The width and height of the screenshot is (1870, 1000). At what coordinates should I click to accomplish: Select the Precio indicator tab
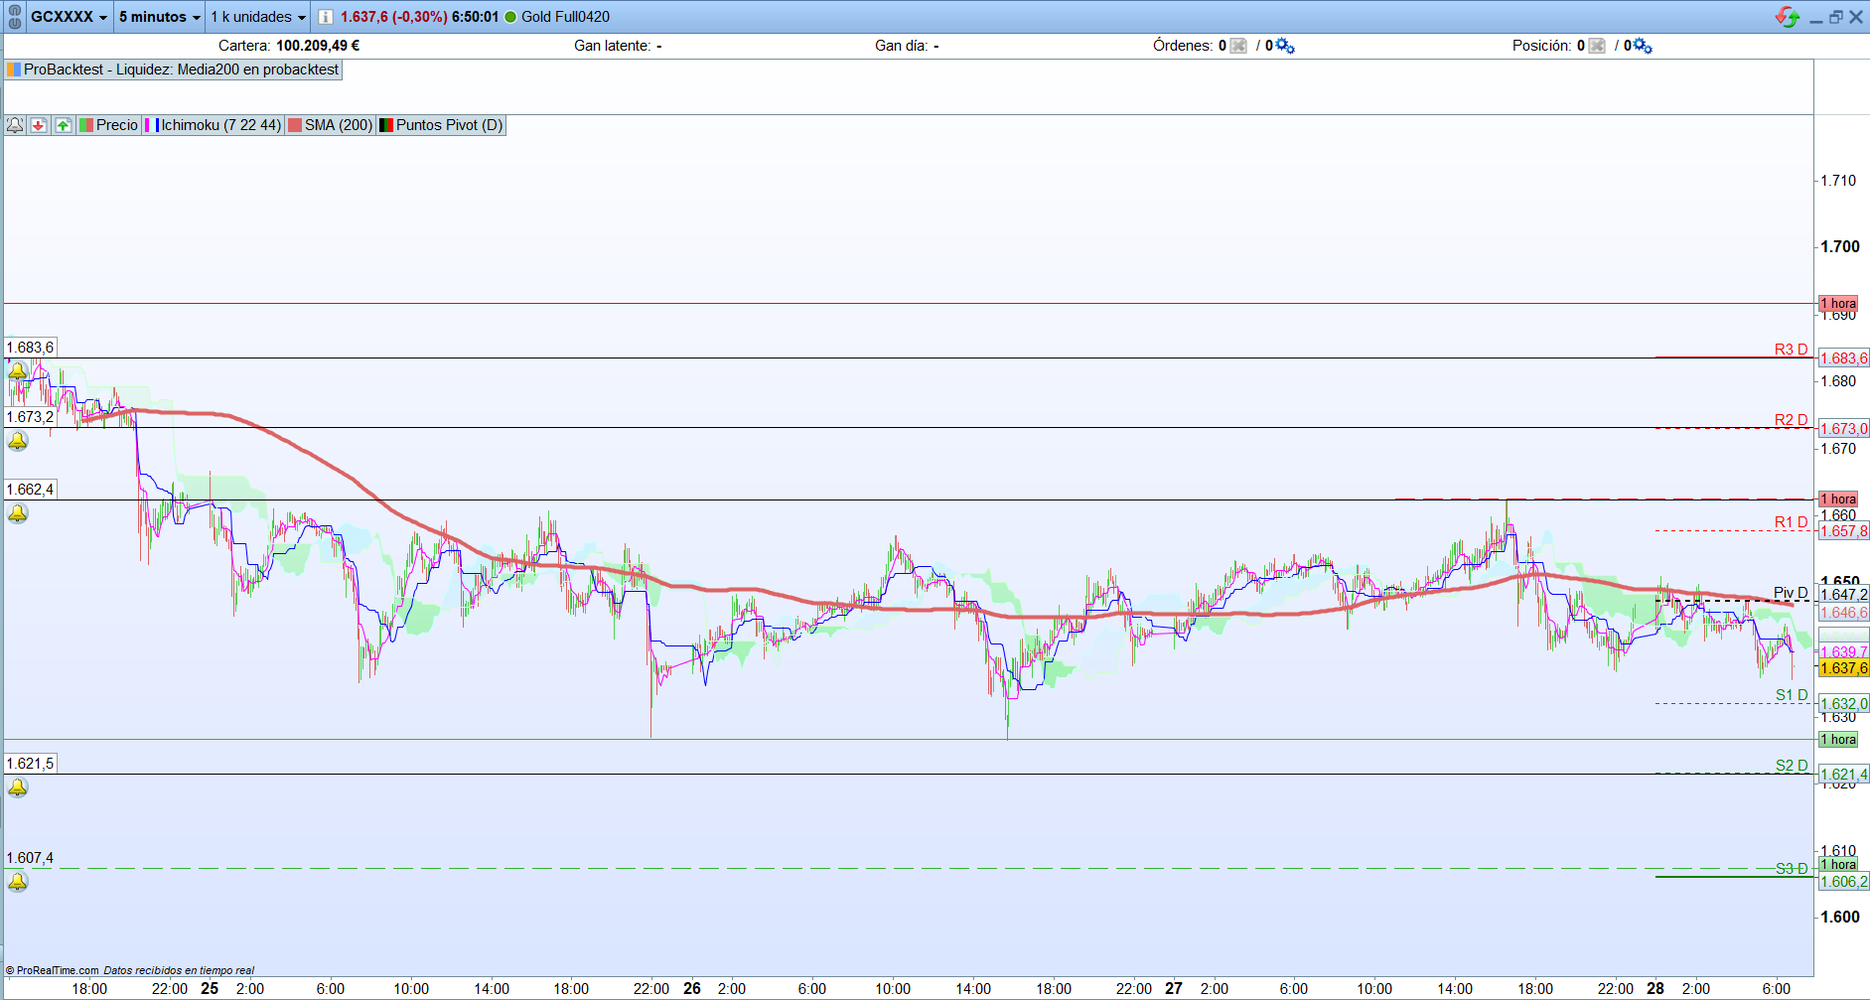[109, 125]
